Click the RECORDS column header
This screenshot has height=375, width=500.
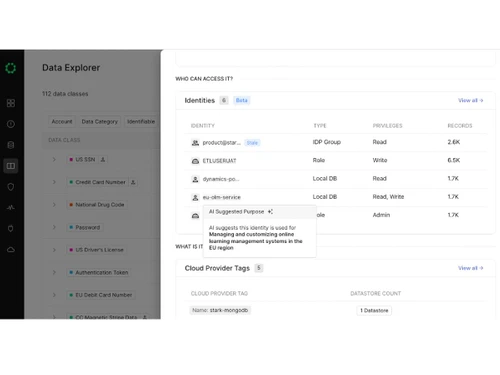point(460,126)
